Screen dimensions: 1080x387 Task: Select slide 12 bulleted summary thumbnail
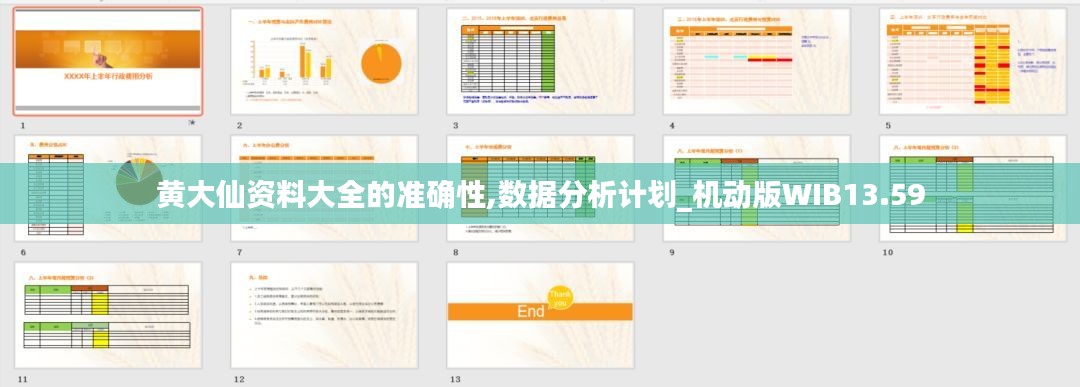pos(324,315)
